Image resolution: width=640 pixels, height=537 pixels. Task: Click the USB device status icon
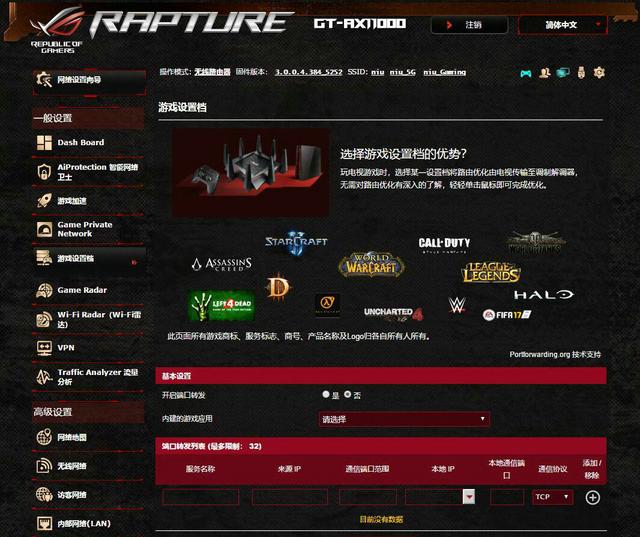(x=581, y=73)
